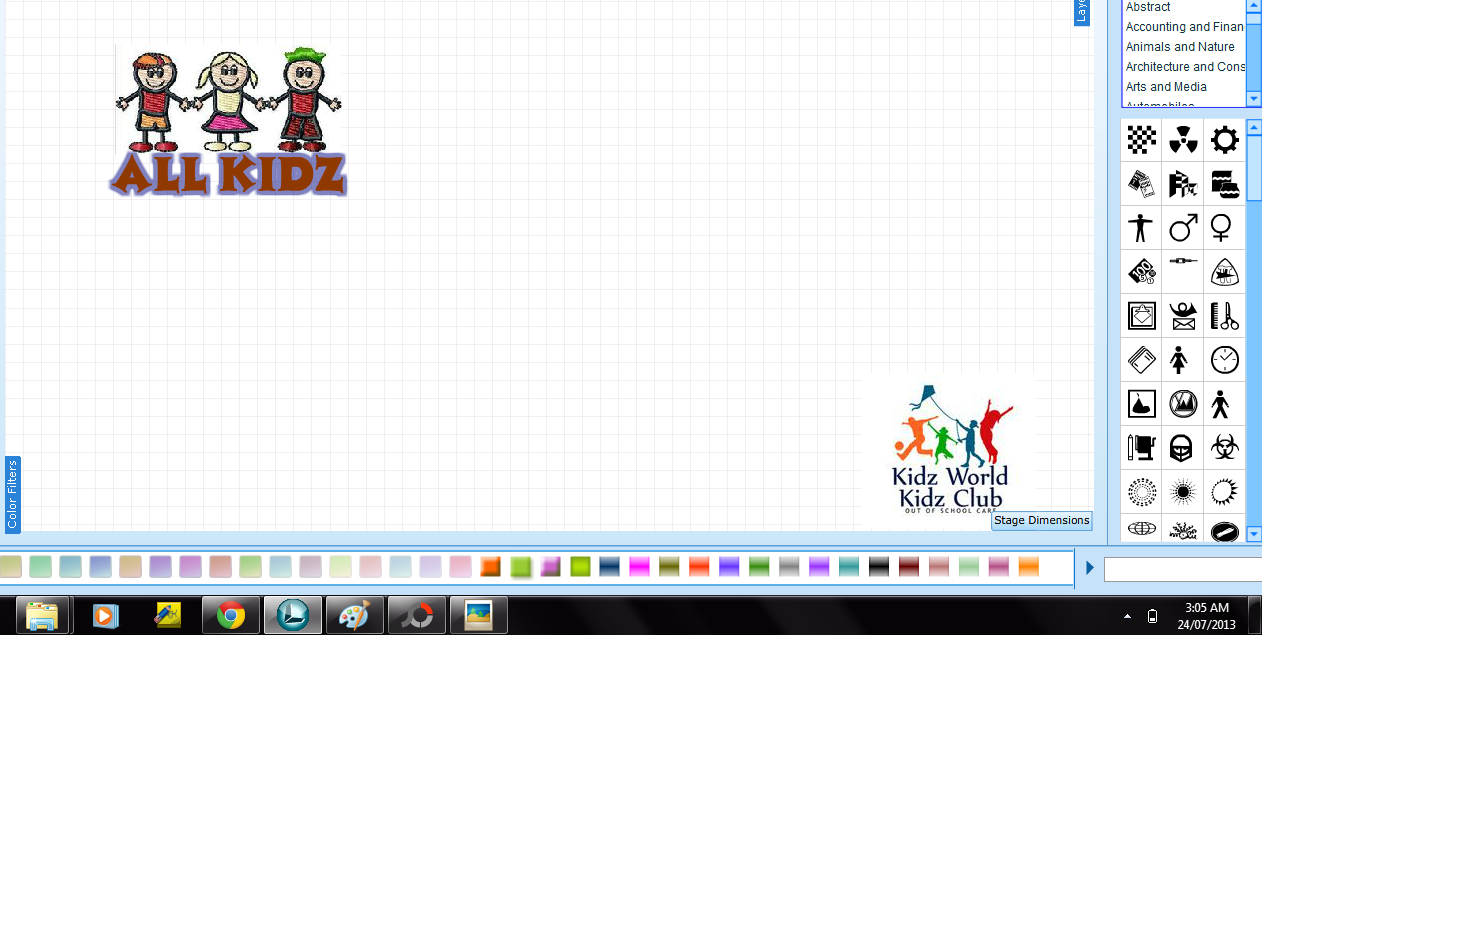Choose the person with outstretched arms symbol

1141,228
